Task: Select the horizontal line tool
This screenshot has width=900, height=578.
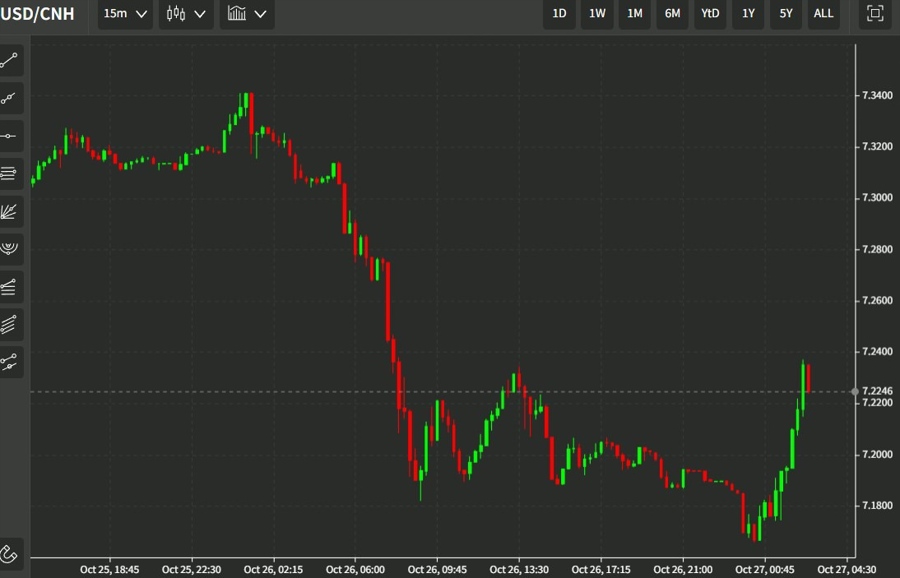Action: (10, 136)
